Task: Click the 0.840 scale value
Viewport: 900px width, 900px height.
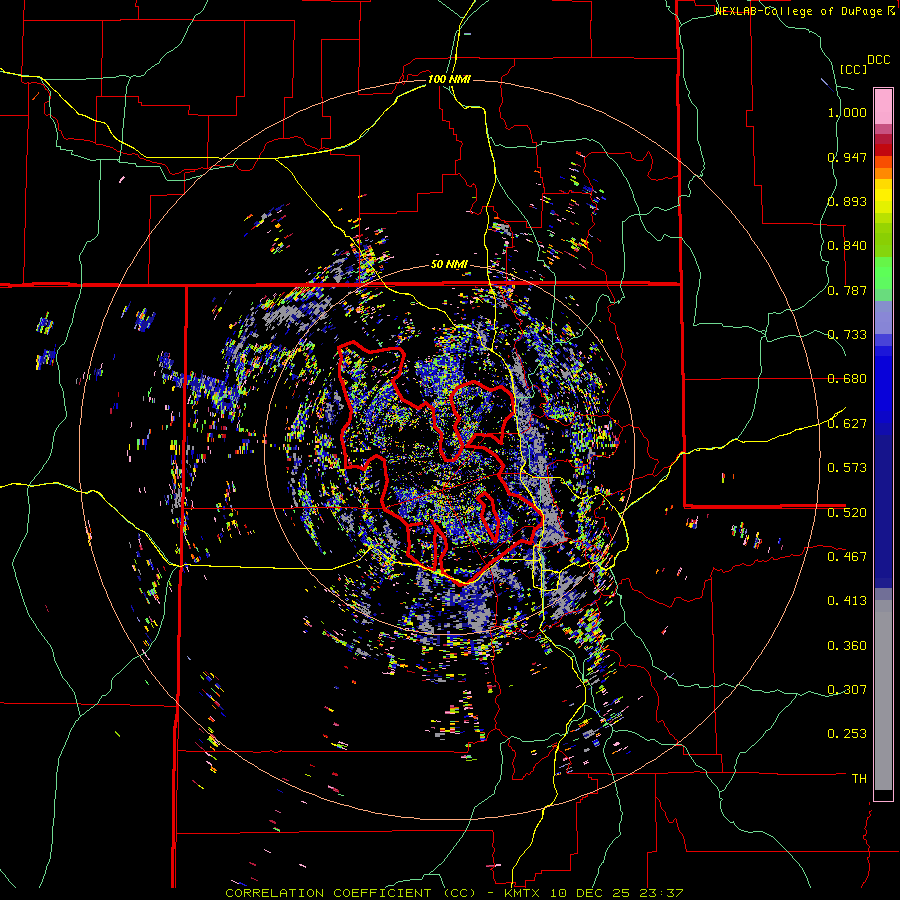Action: (x=847, y=246)
